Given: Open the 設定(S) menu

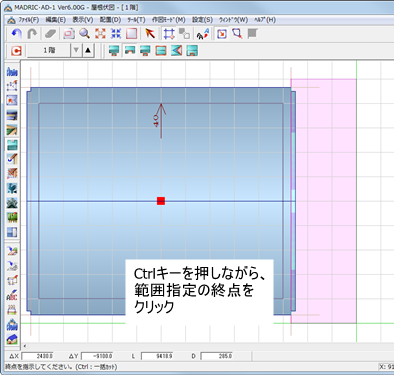Looking at the screenshot, I should [202, 20].
